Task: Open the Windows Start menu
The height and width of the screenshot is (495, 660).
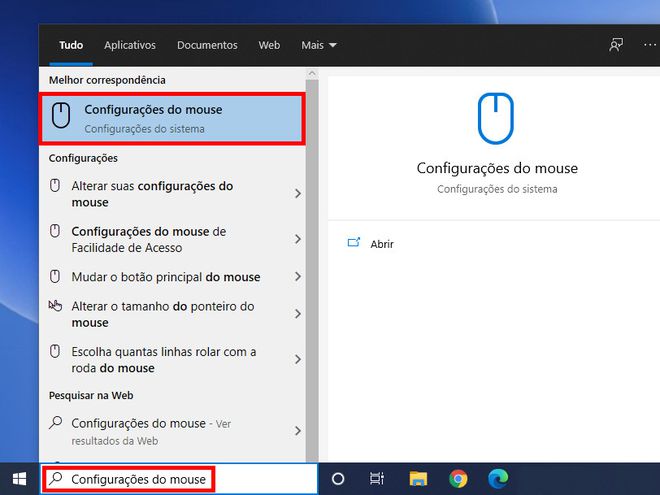Action: [19, 479]
